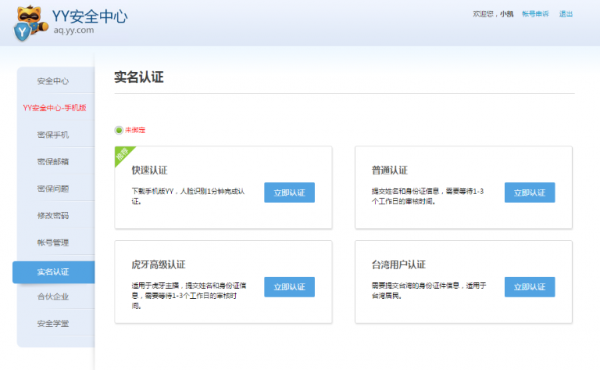Click 立即认证 for 普通认证
600x370 pixels.
(530, 192)
